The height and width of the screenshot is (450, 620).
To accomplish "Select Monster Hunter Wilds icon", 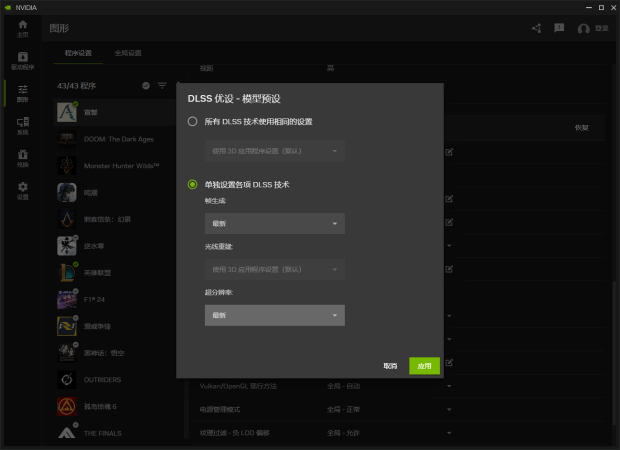I will (67, 166).
